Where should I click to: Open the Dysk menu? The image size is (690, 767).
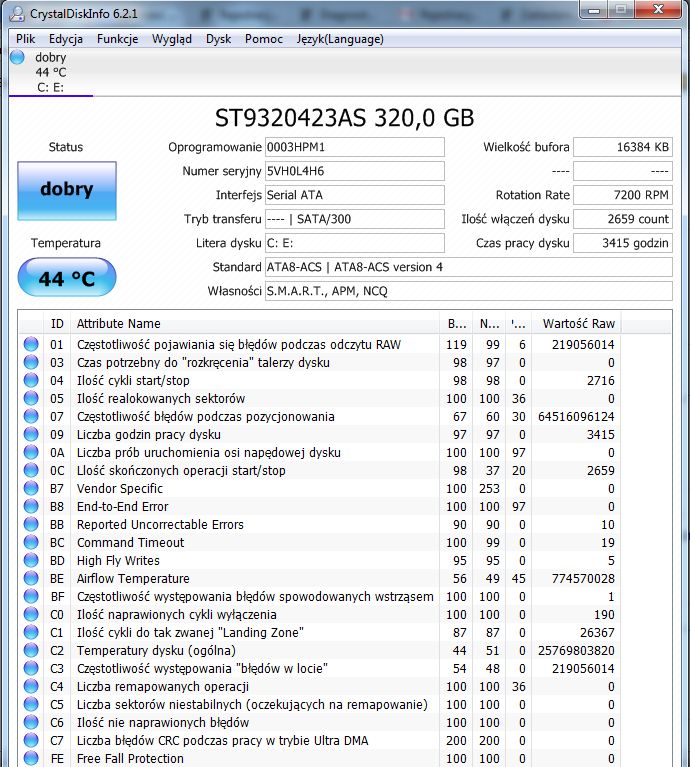tap(218, 39)
